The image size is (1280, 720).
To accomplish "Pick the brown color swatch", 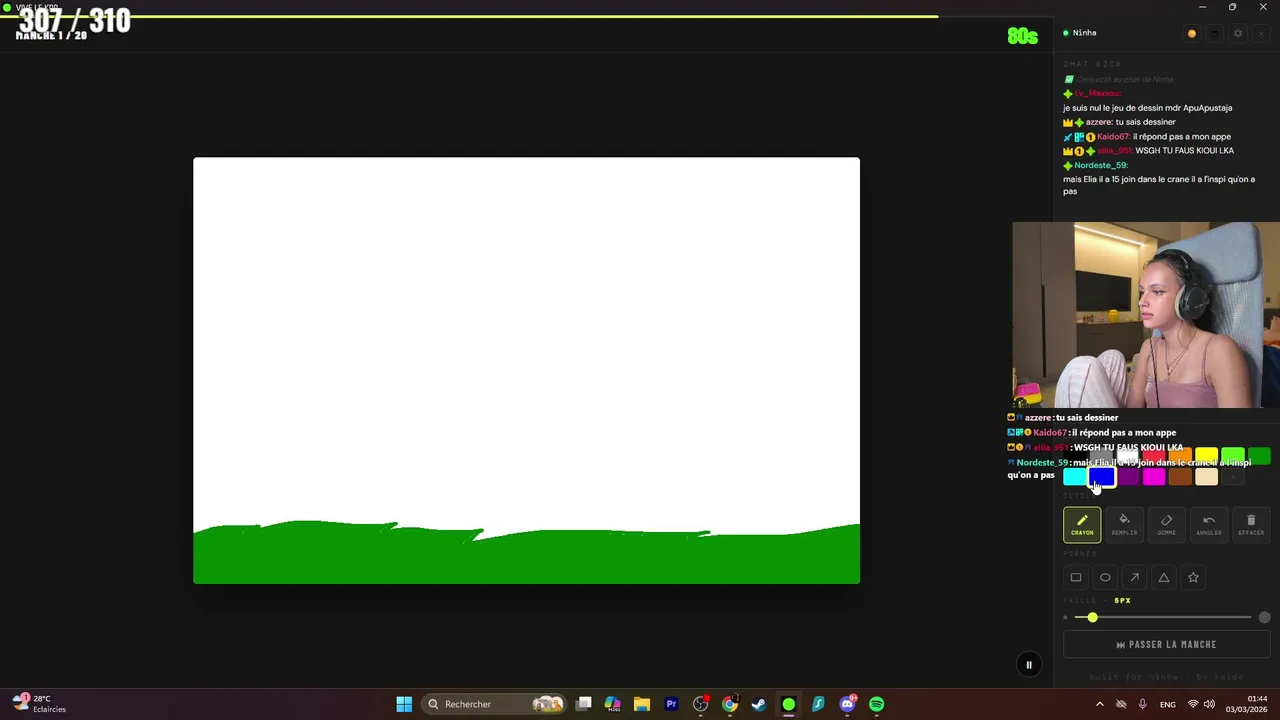I will click(x=1180, y=477).
